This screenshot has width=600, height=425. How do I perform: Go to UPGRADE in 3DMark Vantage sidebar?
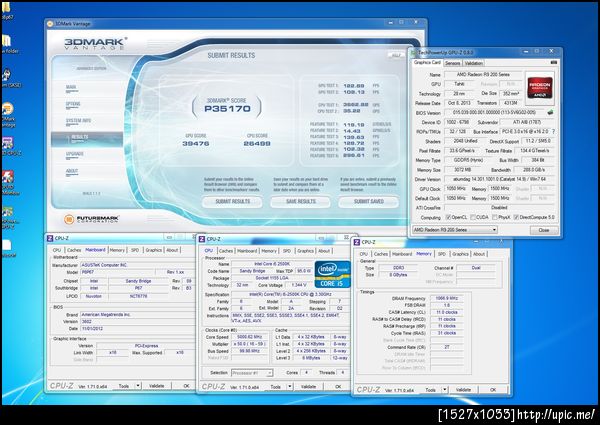(74, 154)
